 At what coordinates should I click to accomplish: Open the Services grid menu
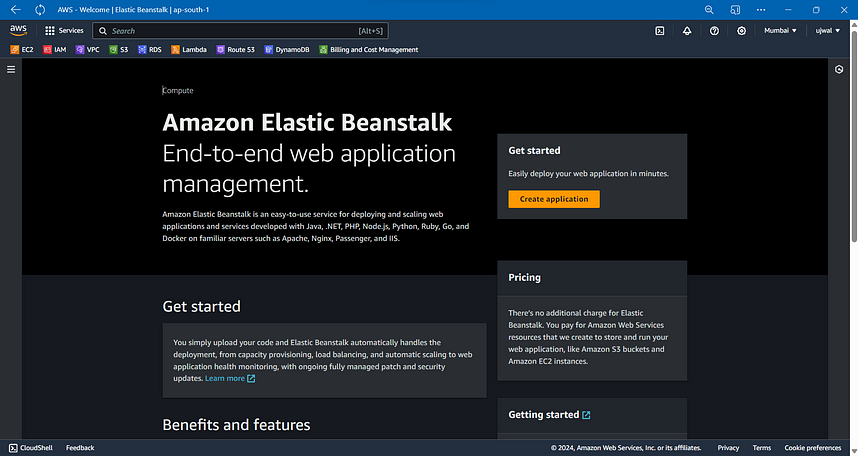click(64, 31)
